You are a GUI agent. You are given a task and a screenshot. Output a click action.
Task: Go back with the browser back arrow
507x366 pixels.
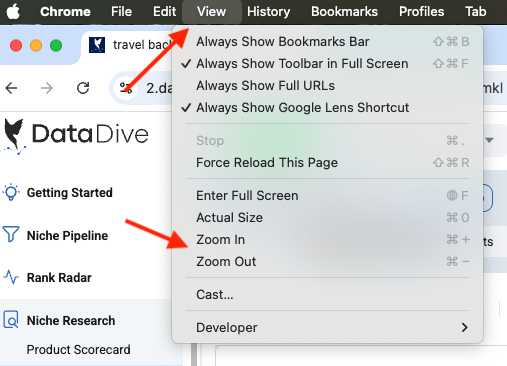coord(11,88)
